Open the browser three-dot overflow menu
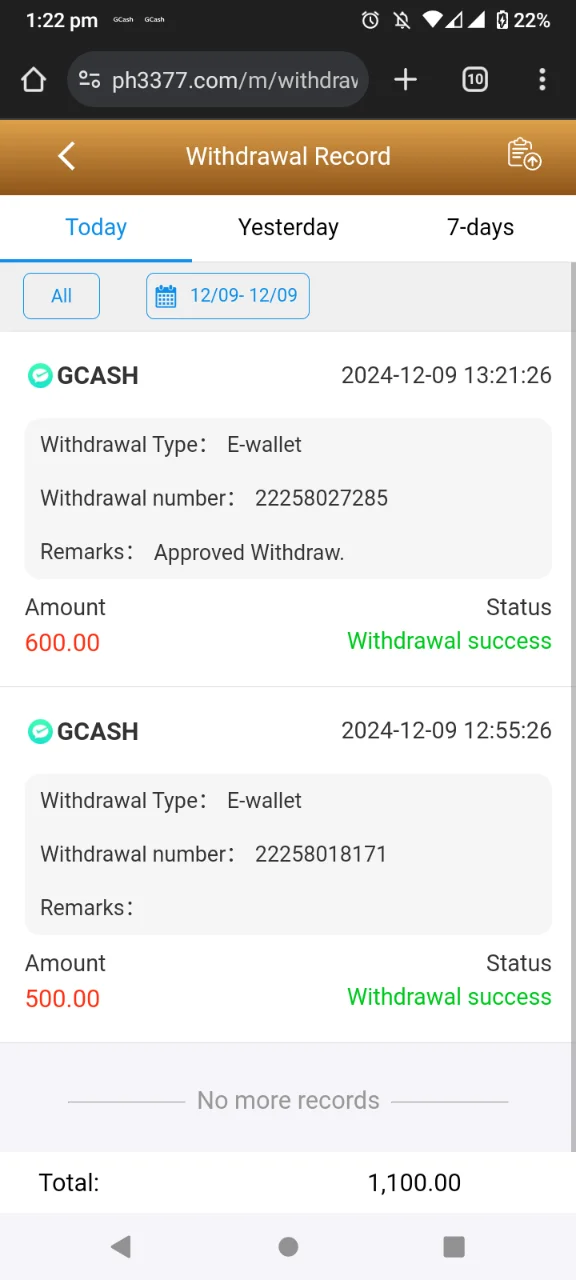 pyautogui.click(x=541, y=80)
